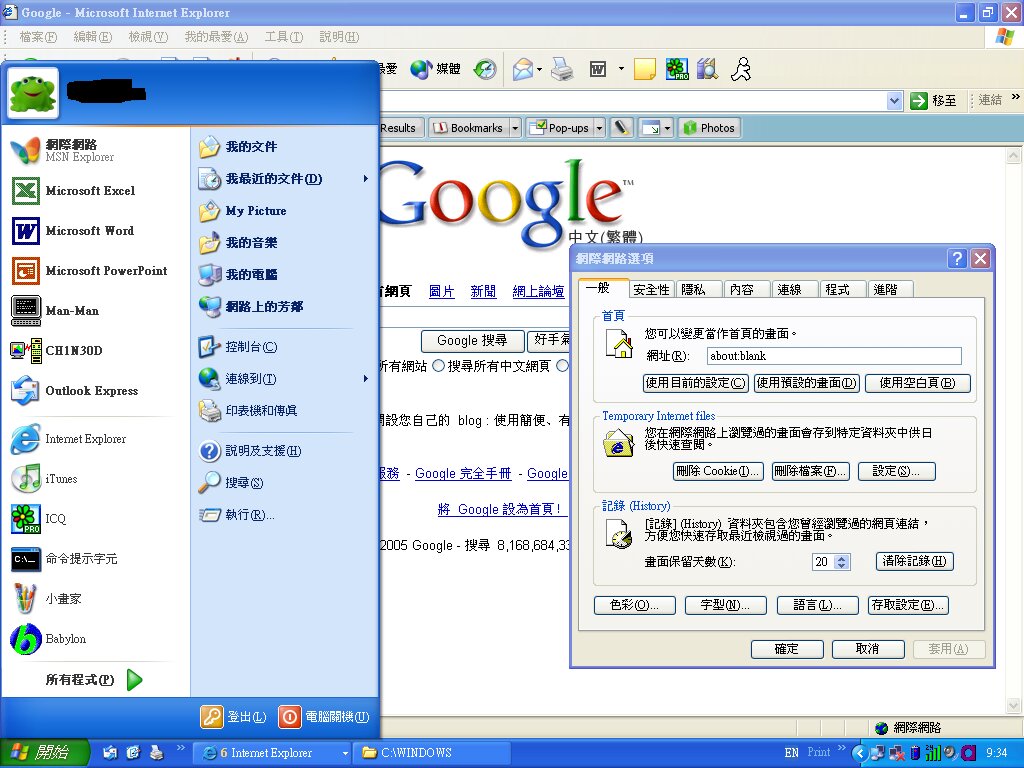Show hidden system tray icons arrow

click(859, 753)
